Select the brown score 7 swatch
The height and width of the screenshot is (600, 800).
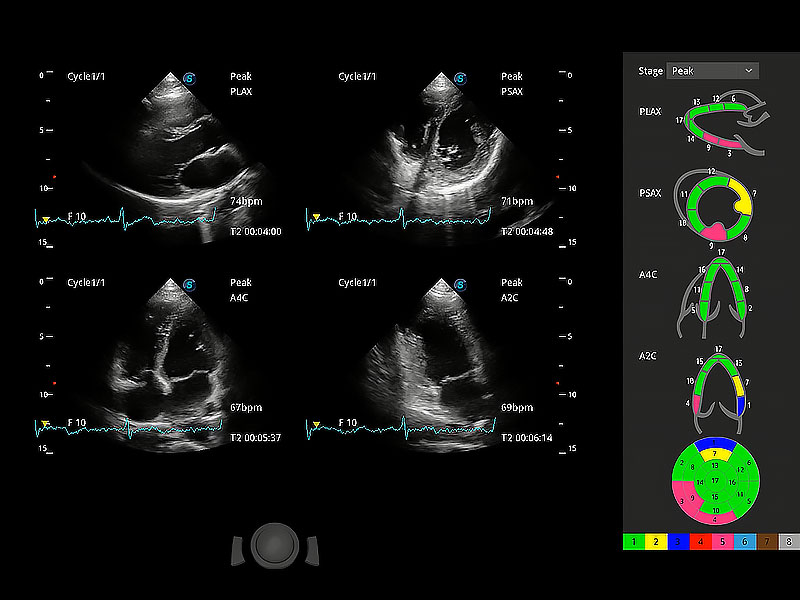766,541
